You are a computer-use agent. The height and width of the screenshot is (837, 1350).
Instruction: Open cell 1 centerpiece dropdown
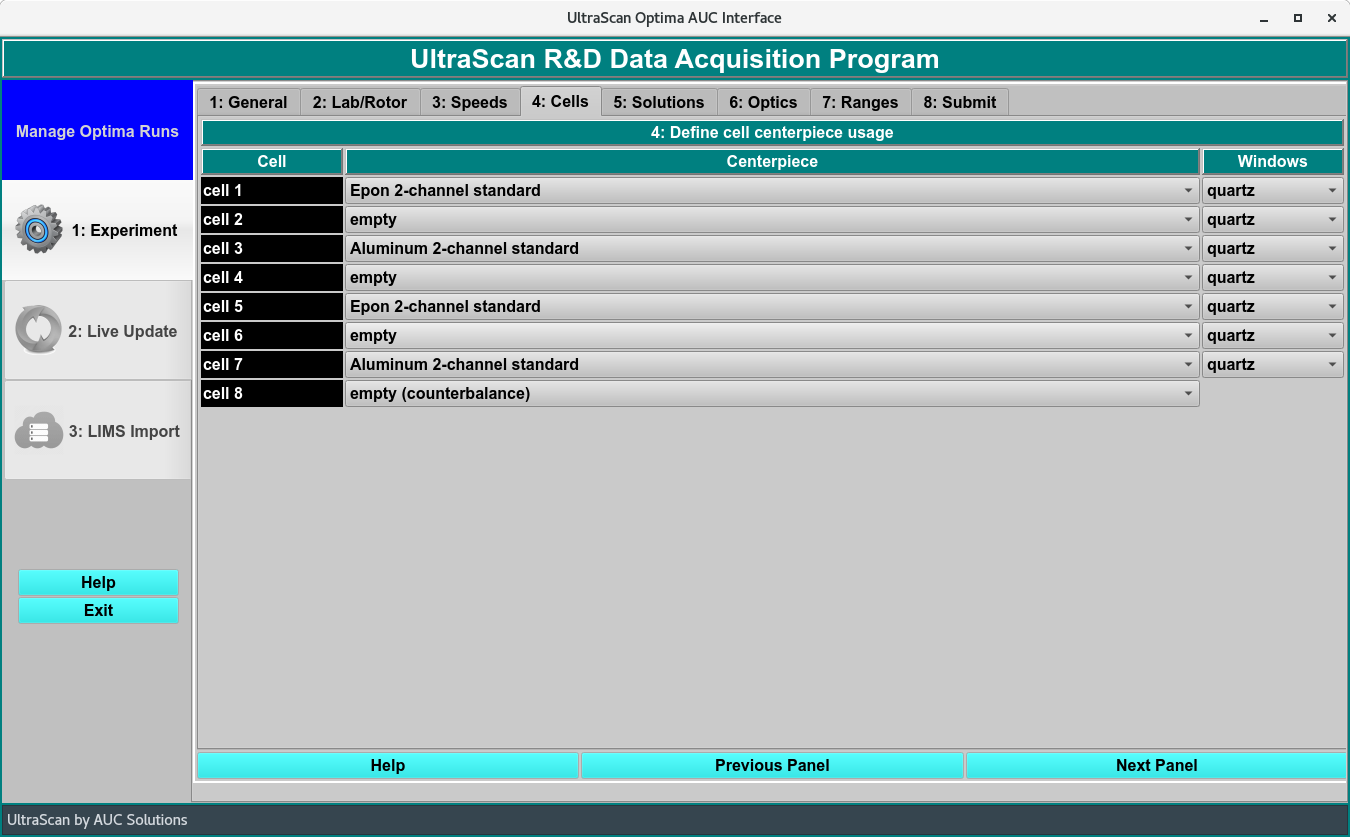pos(771,191)
